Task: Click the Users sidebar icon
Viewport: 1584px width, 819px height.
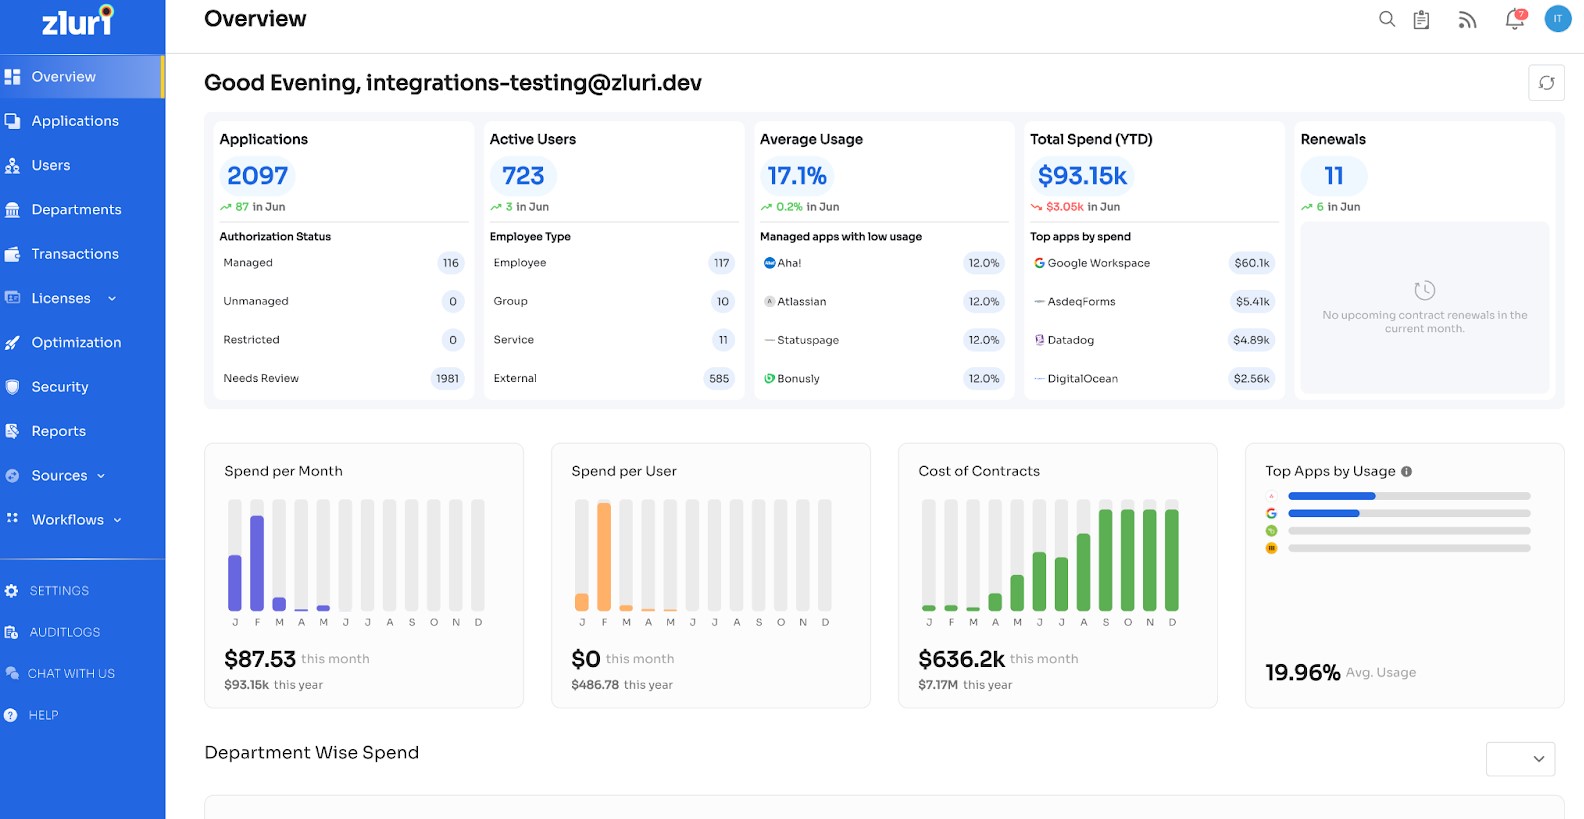Action: click(12, 166)
